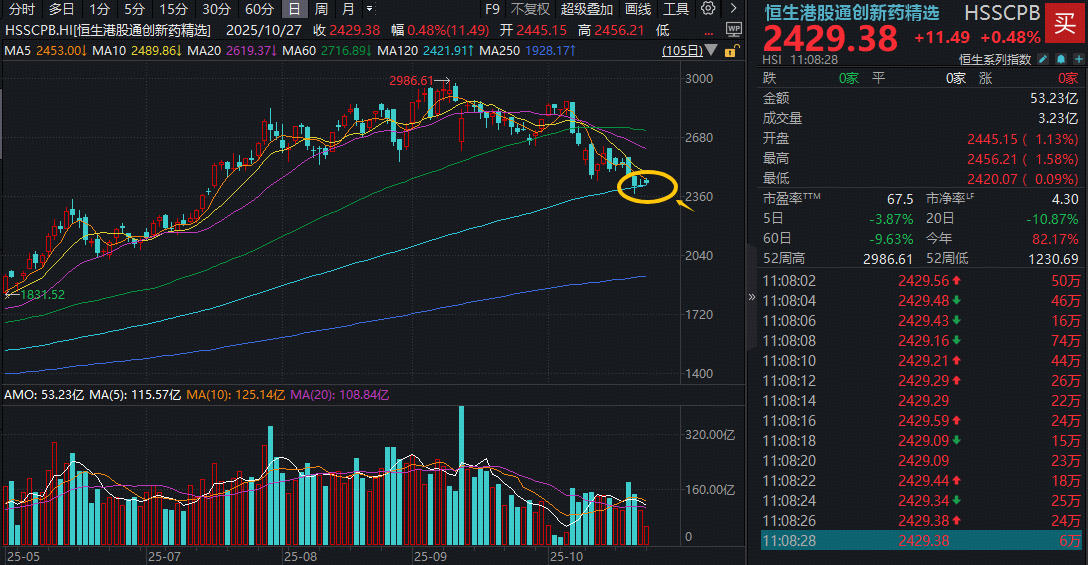Select the 11:08:28 highlighted tick row
Viewport: 1088px width, 565px height.
tap(921, 541)
